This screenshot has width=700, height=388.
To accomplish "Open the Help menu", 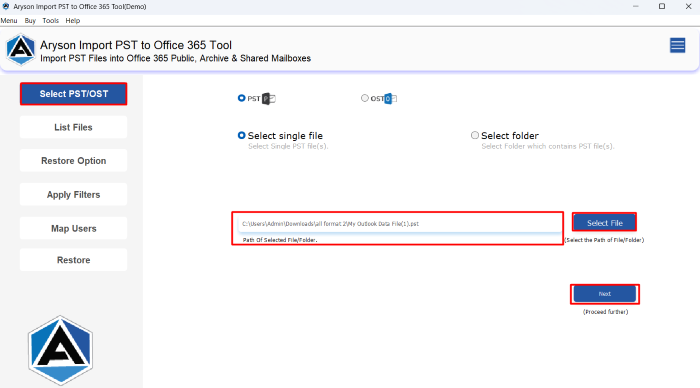I will (73, 21).
